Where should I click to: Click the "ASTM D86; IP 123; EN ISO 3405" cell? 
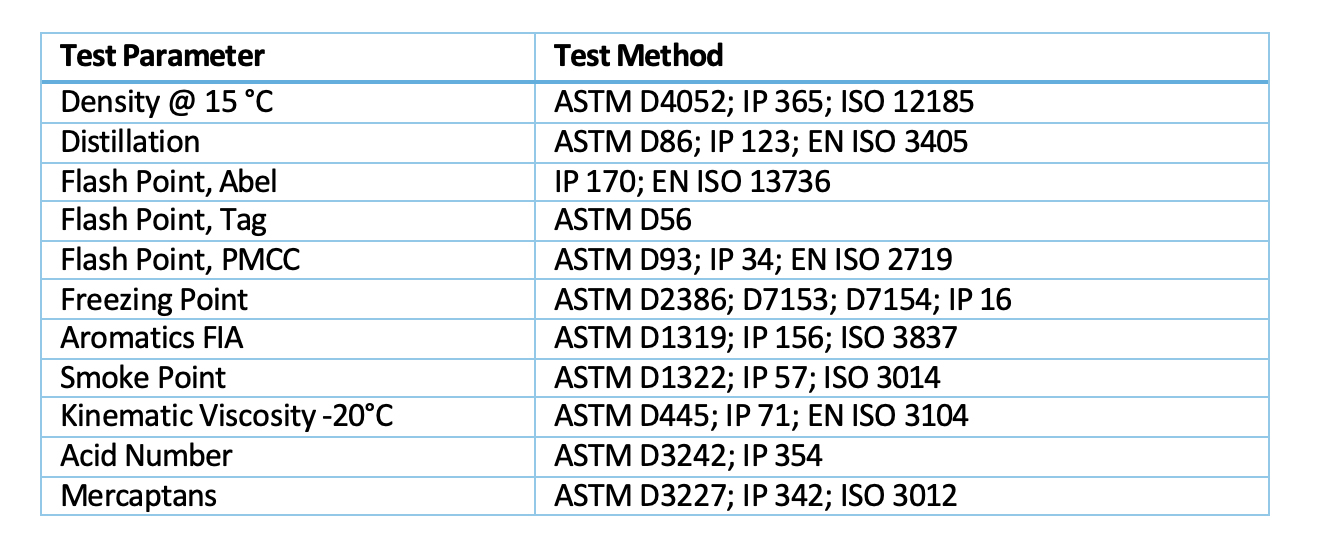[x=761, y=142]
